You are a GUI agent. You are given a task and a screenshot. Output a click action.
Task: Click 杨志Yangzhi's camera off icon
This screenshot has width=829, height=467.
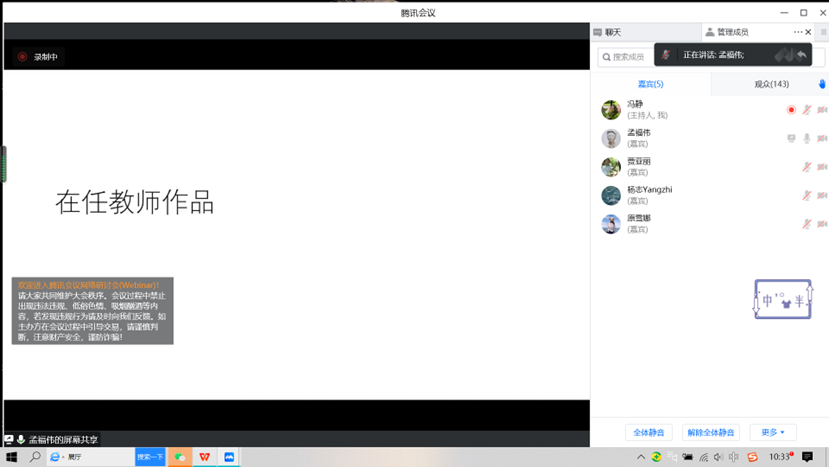(x=822, y=196)
